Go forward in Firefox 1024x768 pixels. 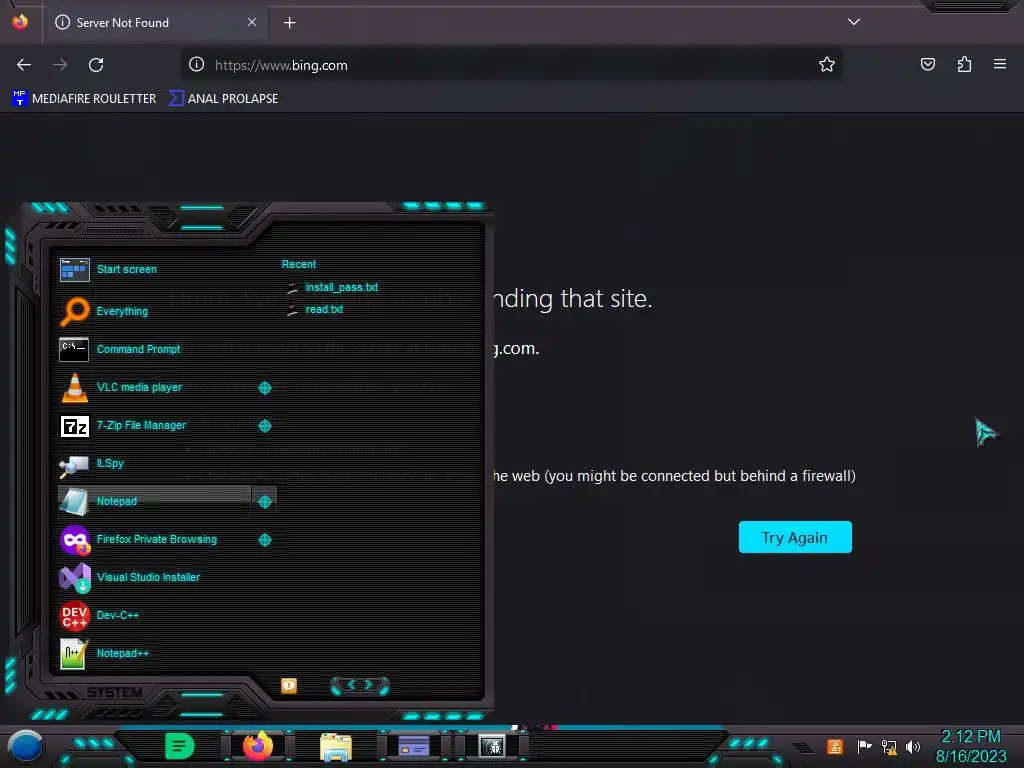tap(60, 65)
